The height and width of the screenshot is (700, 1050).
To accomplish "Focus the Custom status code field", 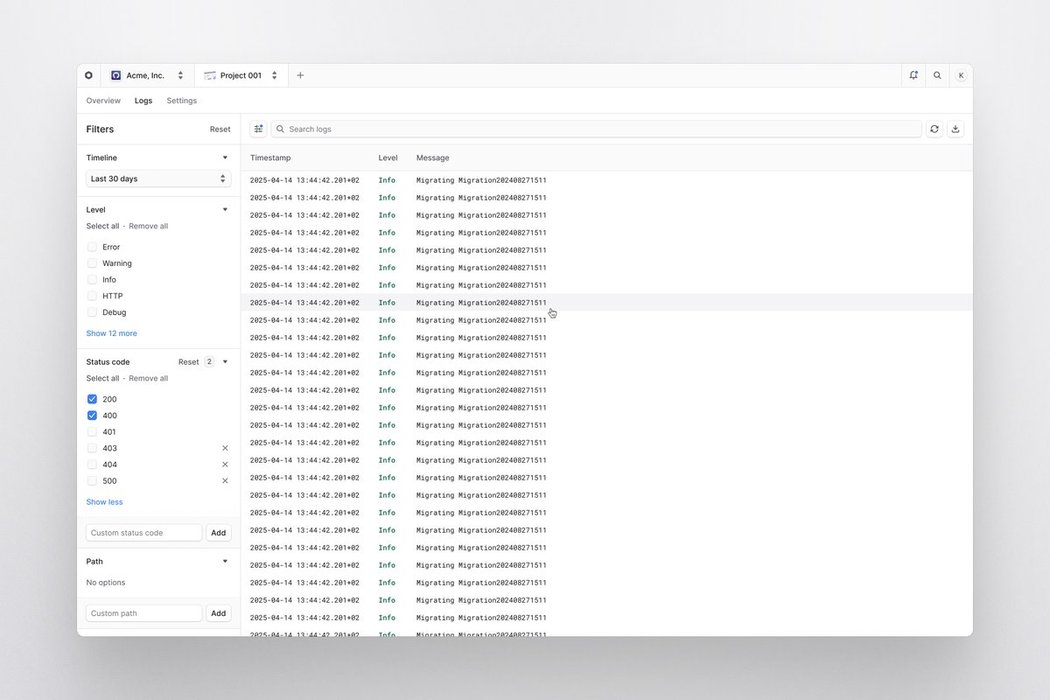I will pos(144,533).
